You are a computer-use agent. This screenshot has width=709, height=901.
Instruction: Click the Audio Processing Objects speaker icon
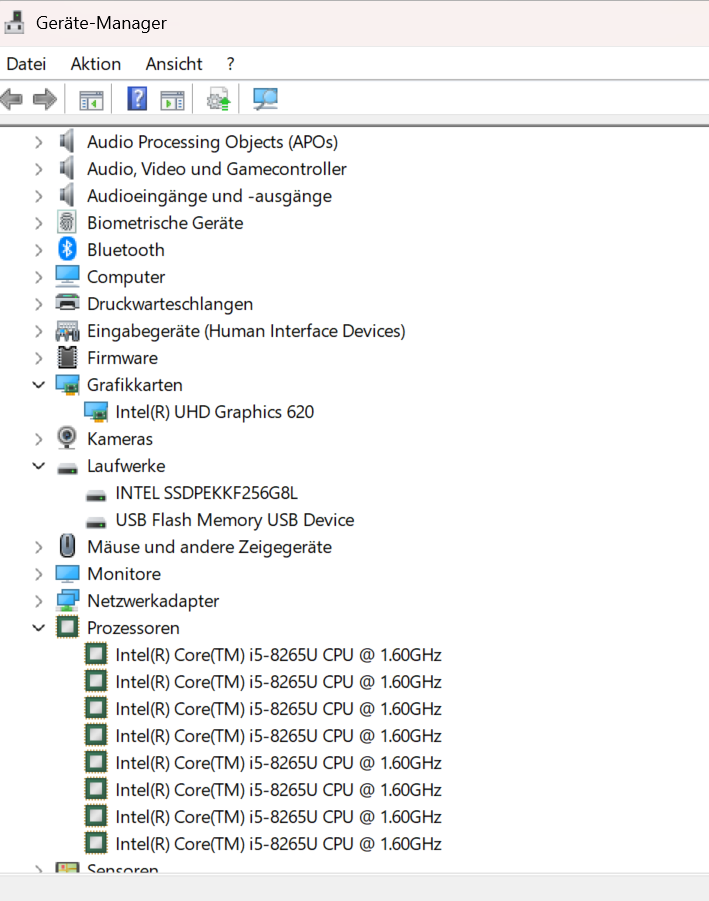click(67, 141)
